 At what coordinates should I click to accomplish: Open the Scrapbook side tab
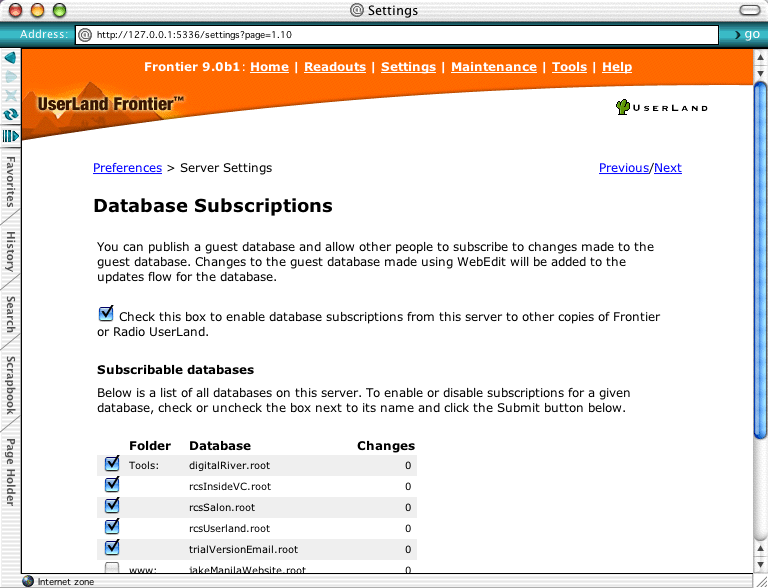coord(10,385)
